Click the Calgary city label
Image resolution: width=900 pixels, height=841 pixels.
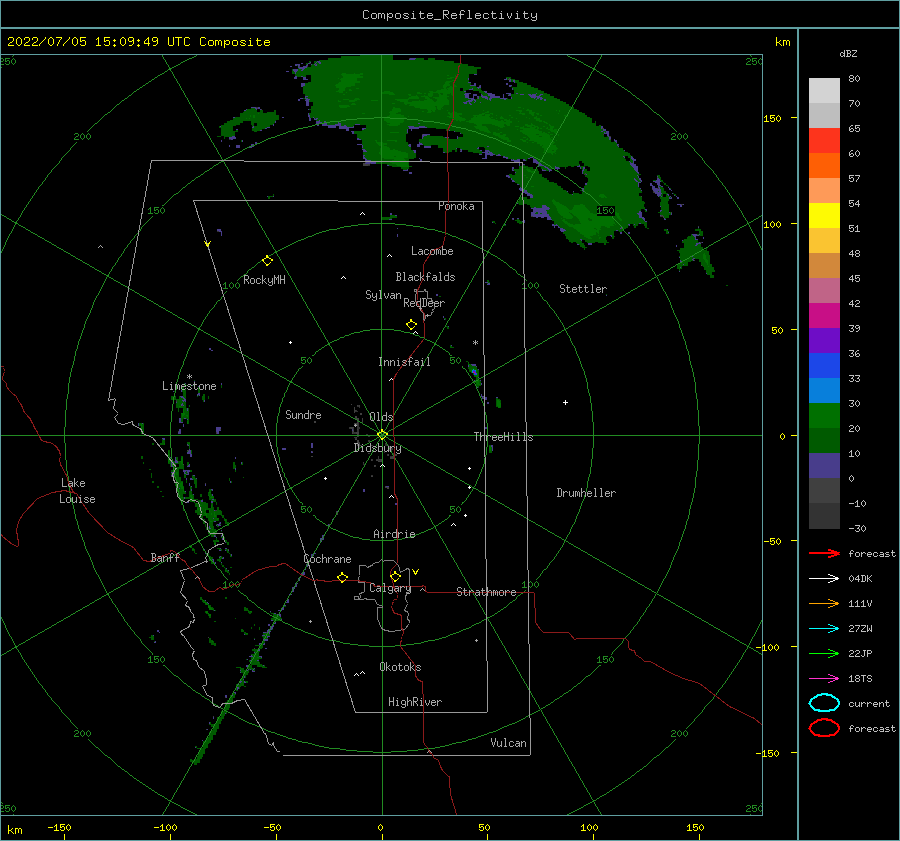coord(390,588)
